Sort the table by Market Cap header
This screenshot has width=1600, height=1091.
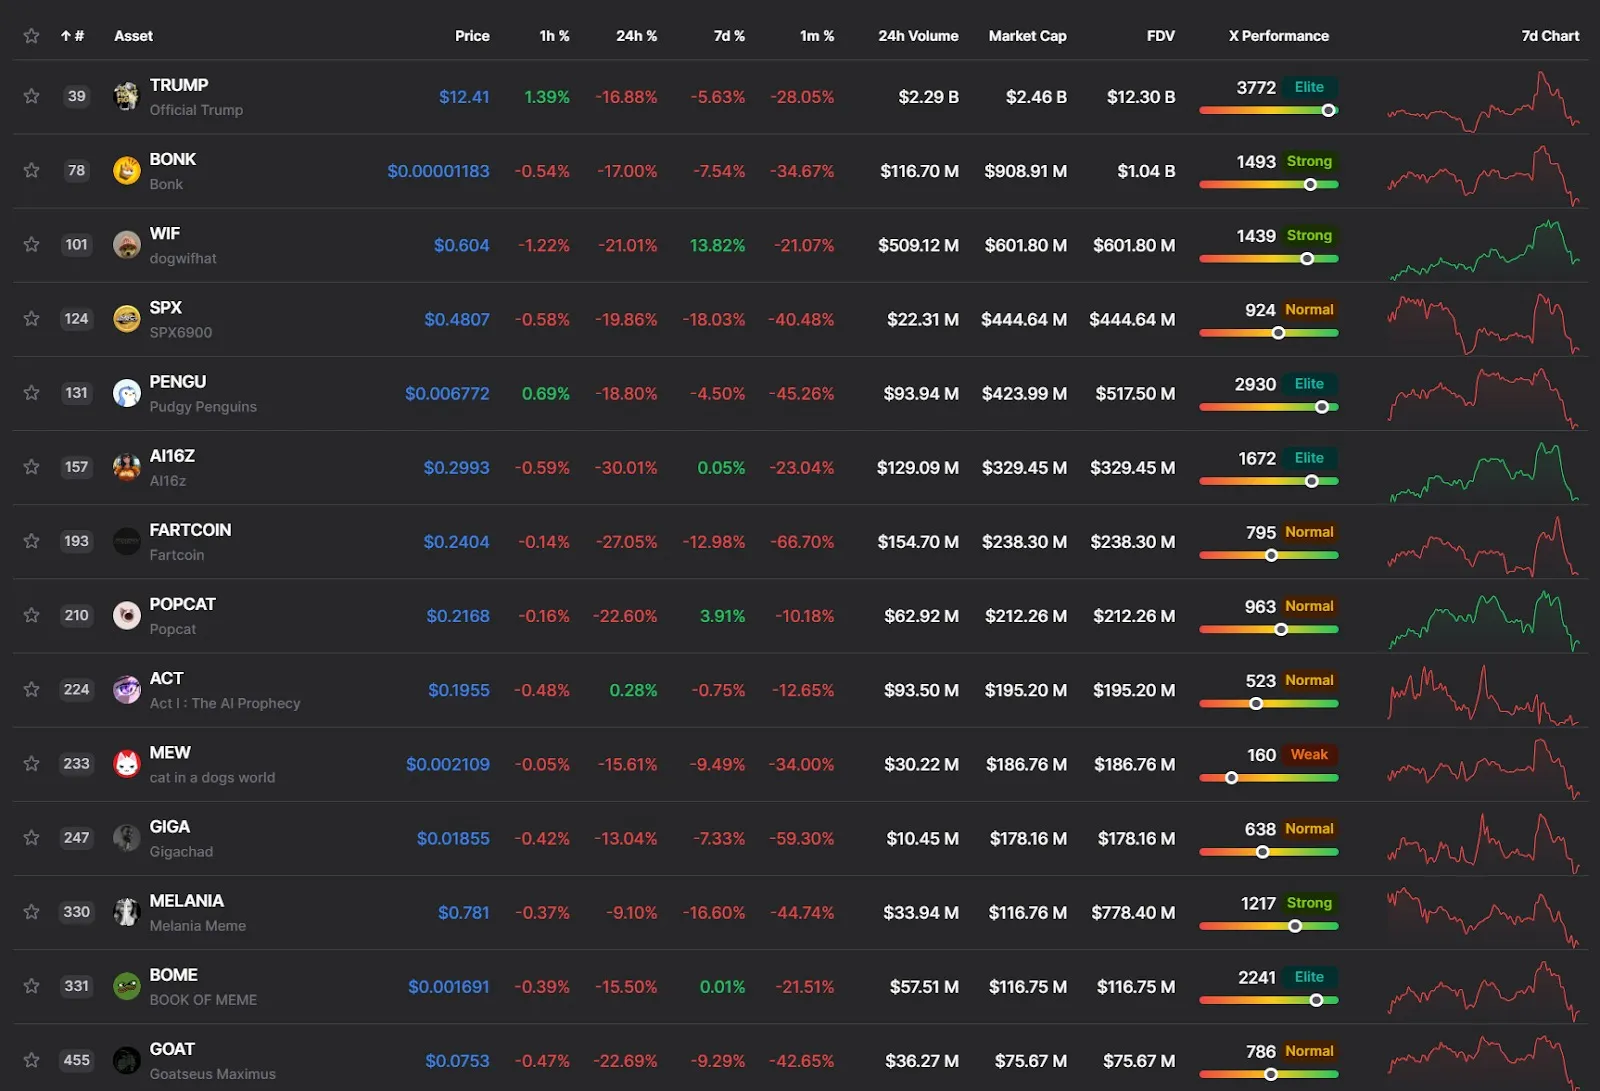click(x=1027, y=36)
